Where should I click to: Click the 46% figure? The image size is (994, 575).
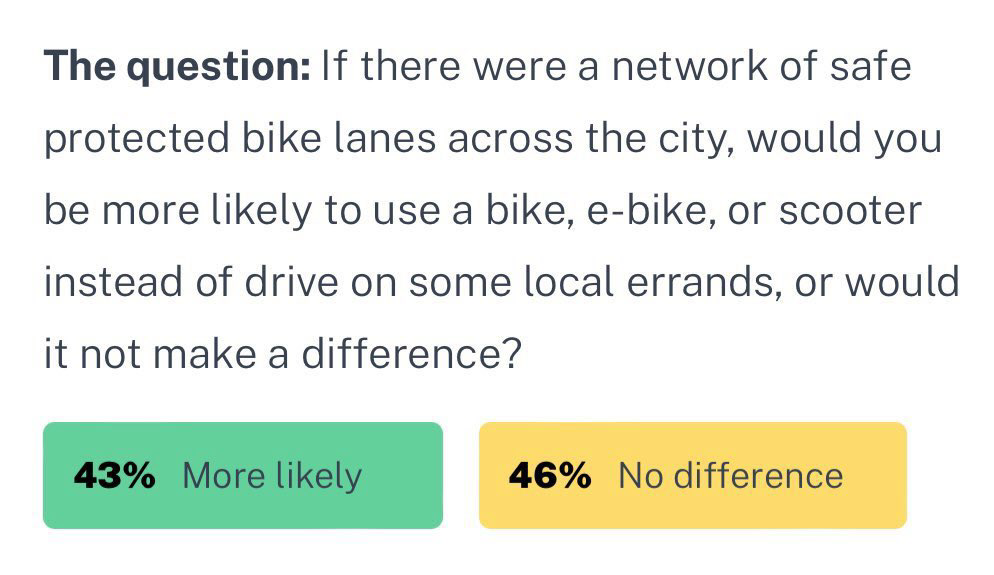tap(549, 476)
